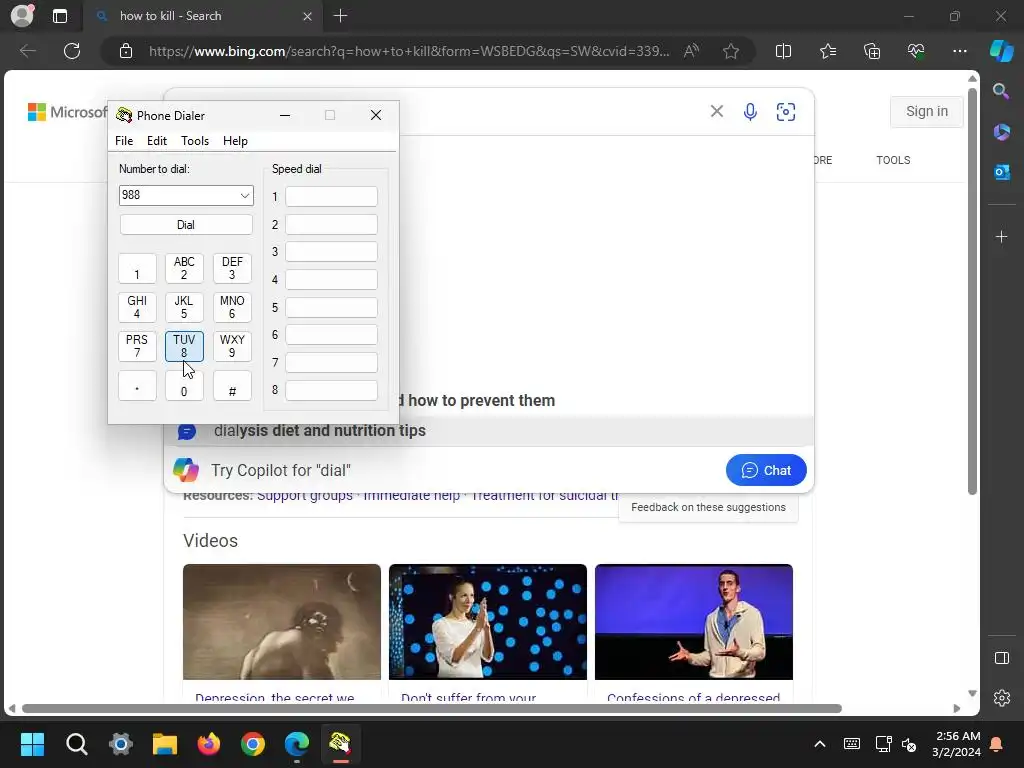Screen dimensions: 1024x768
Task: Open Firefox from the taskbar
Action: coord(209,744)
